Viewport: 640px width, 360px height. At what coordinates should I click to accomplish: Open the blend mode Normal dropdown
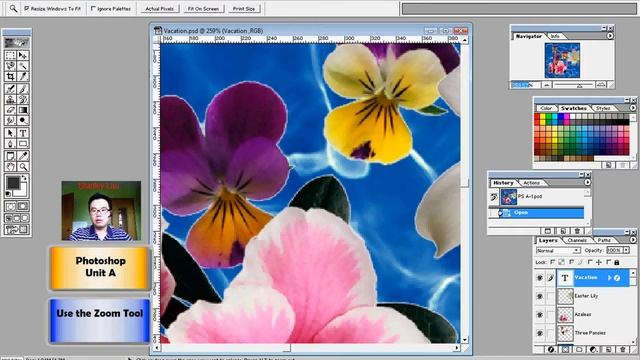pyautogui.click(x=558, y=250)
